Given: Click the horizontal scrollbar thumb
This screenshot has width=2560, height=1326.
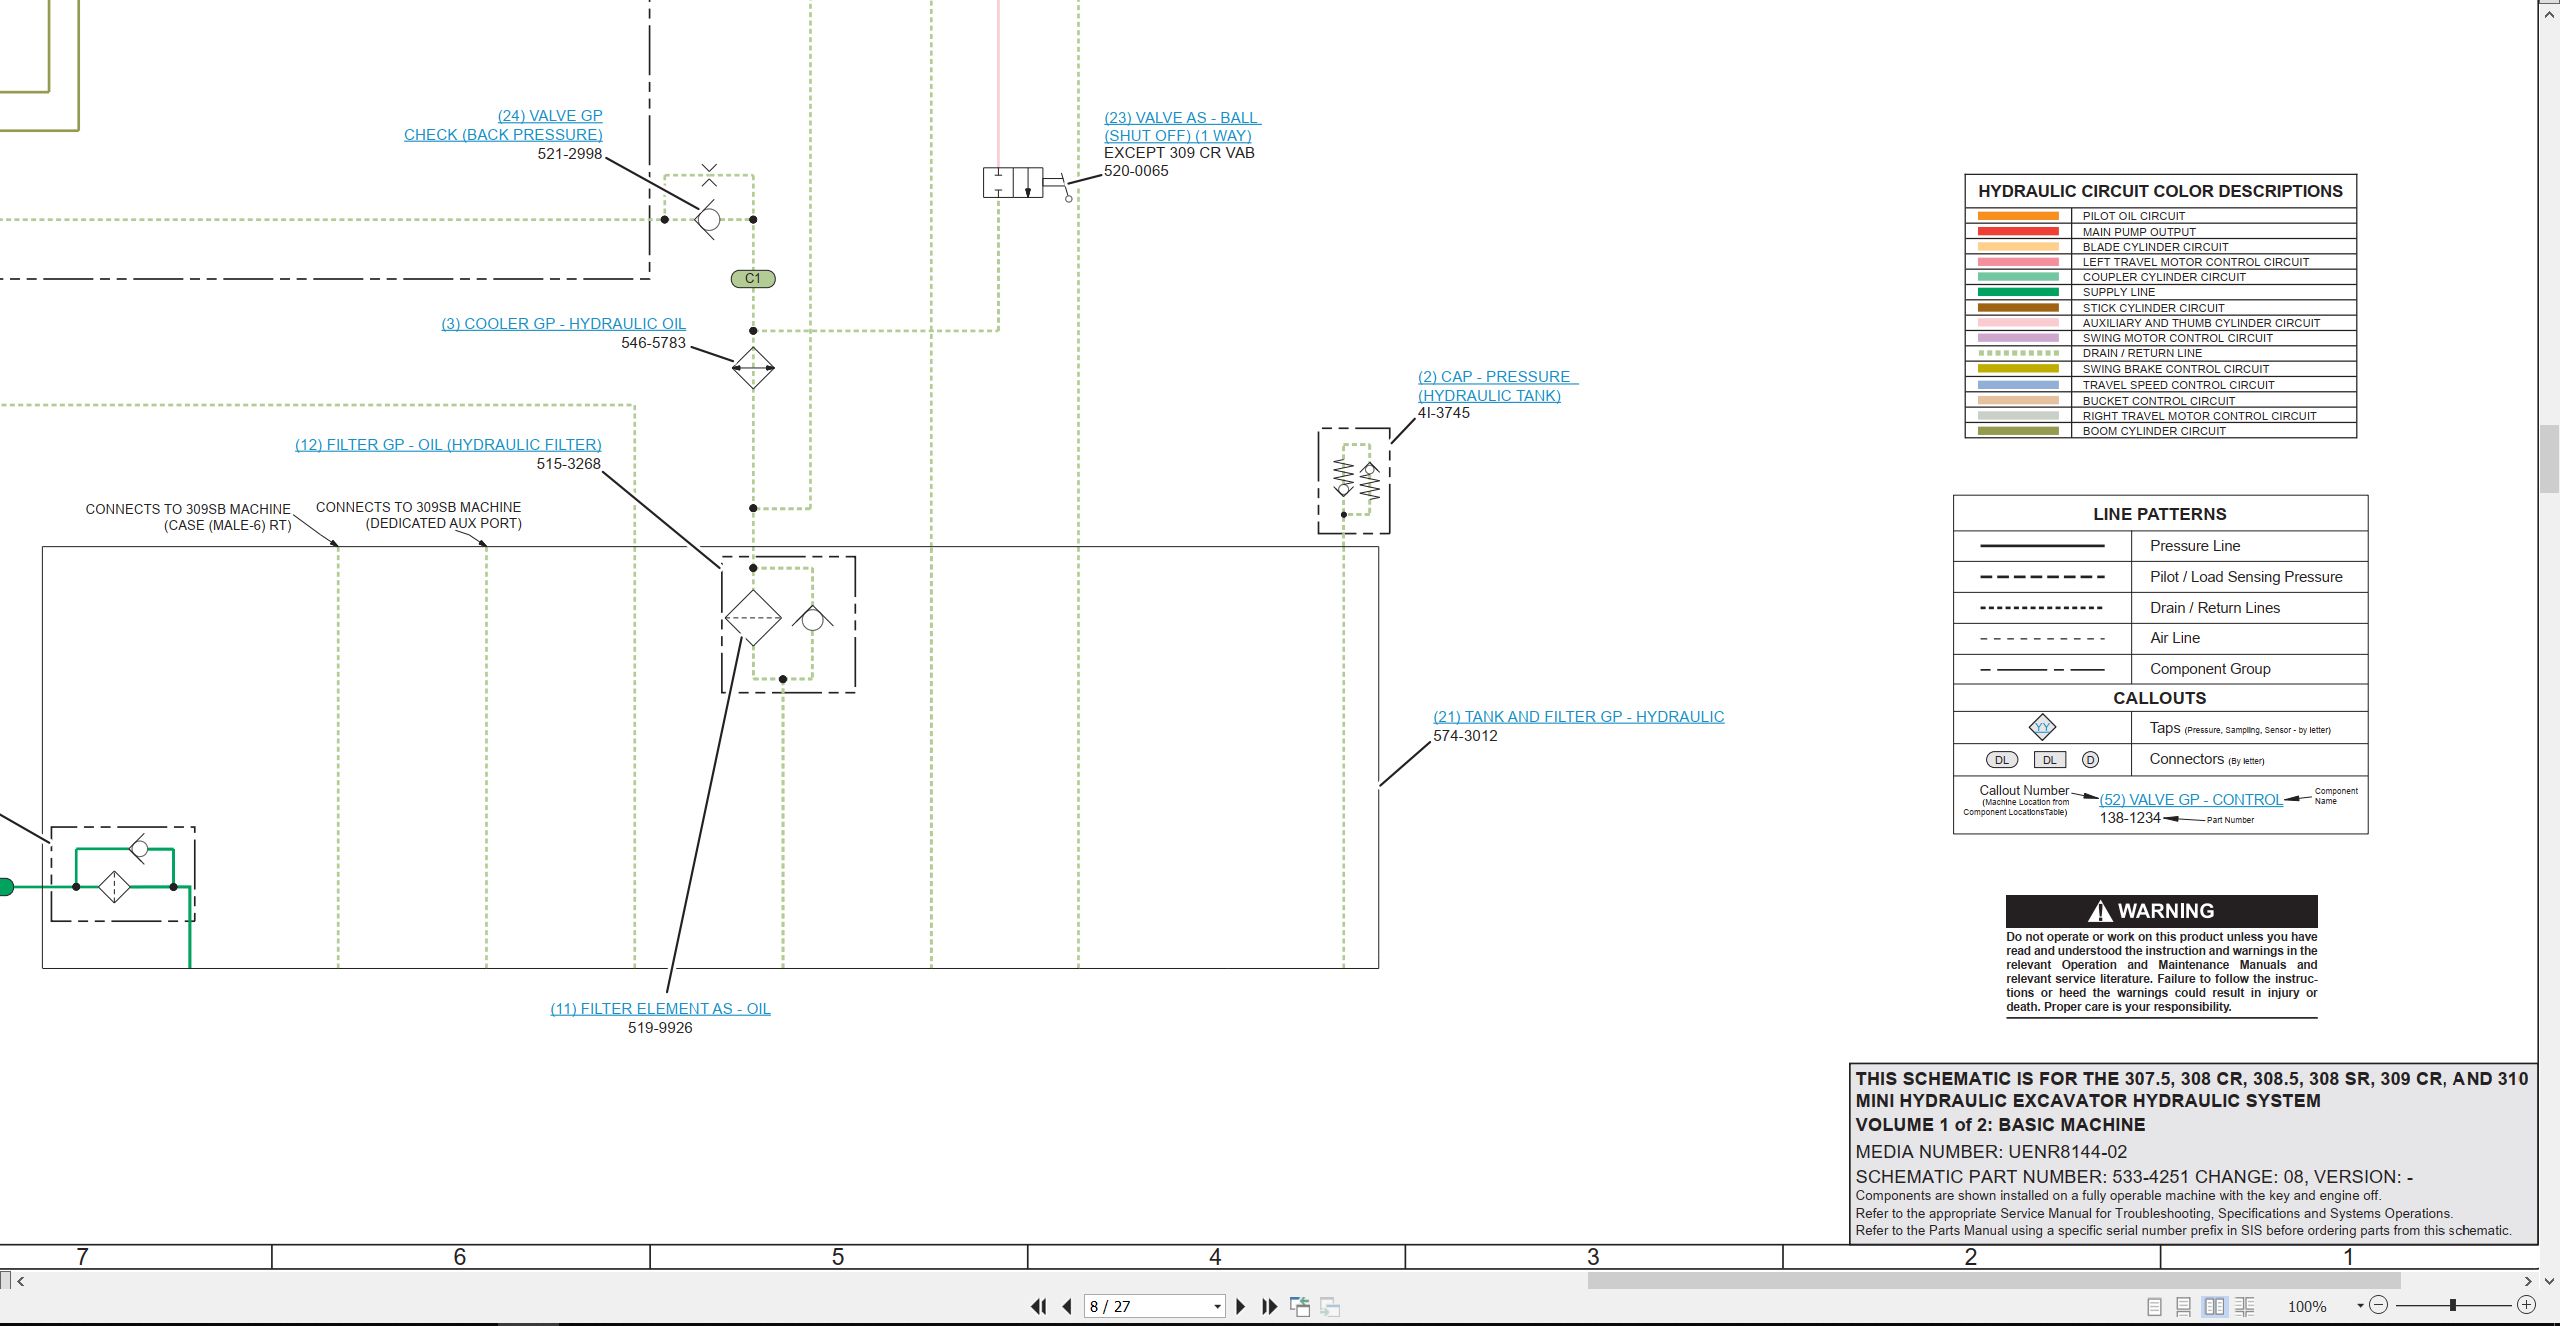Looking at the screenshot, I should [x=1993, y=1281].
